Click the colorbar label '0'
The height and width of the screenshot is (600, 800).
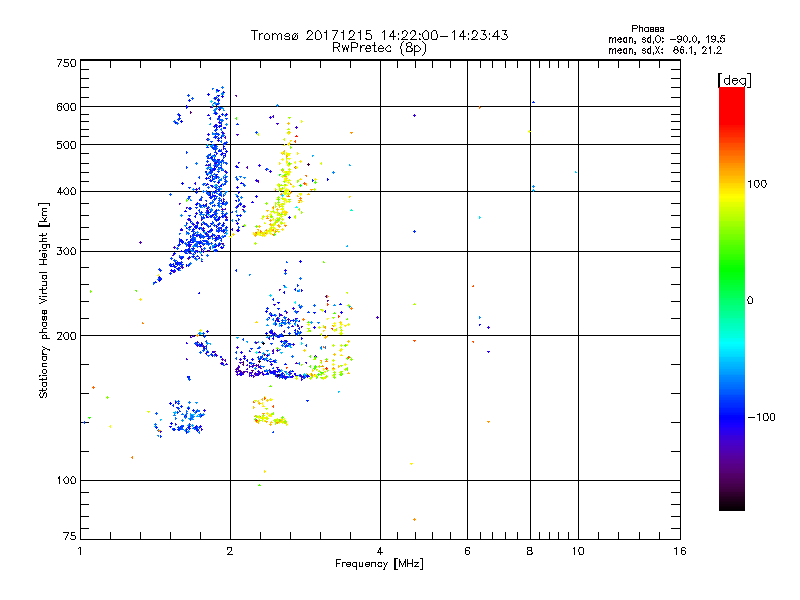(x=750, y=301)
